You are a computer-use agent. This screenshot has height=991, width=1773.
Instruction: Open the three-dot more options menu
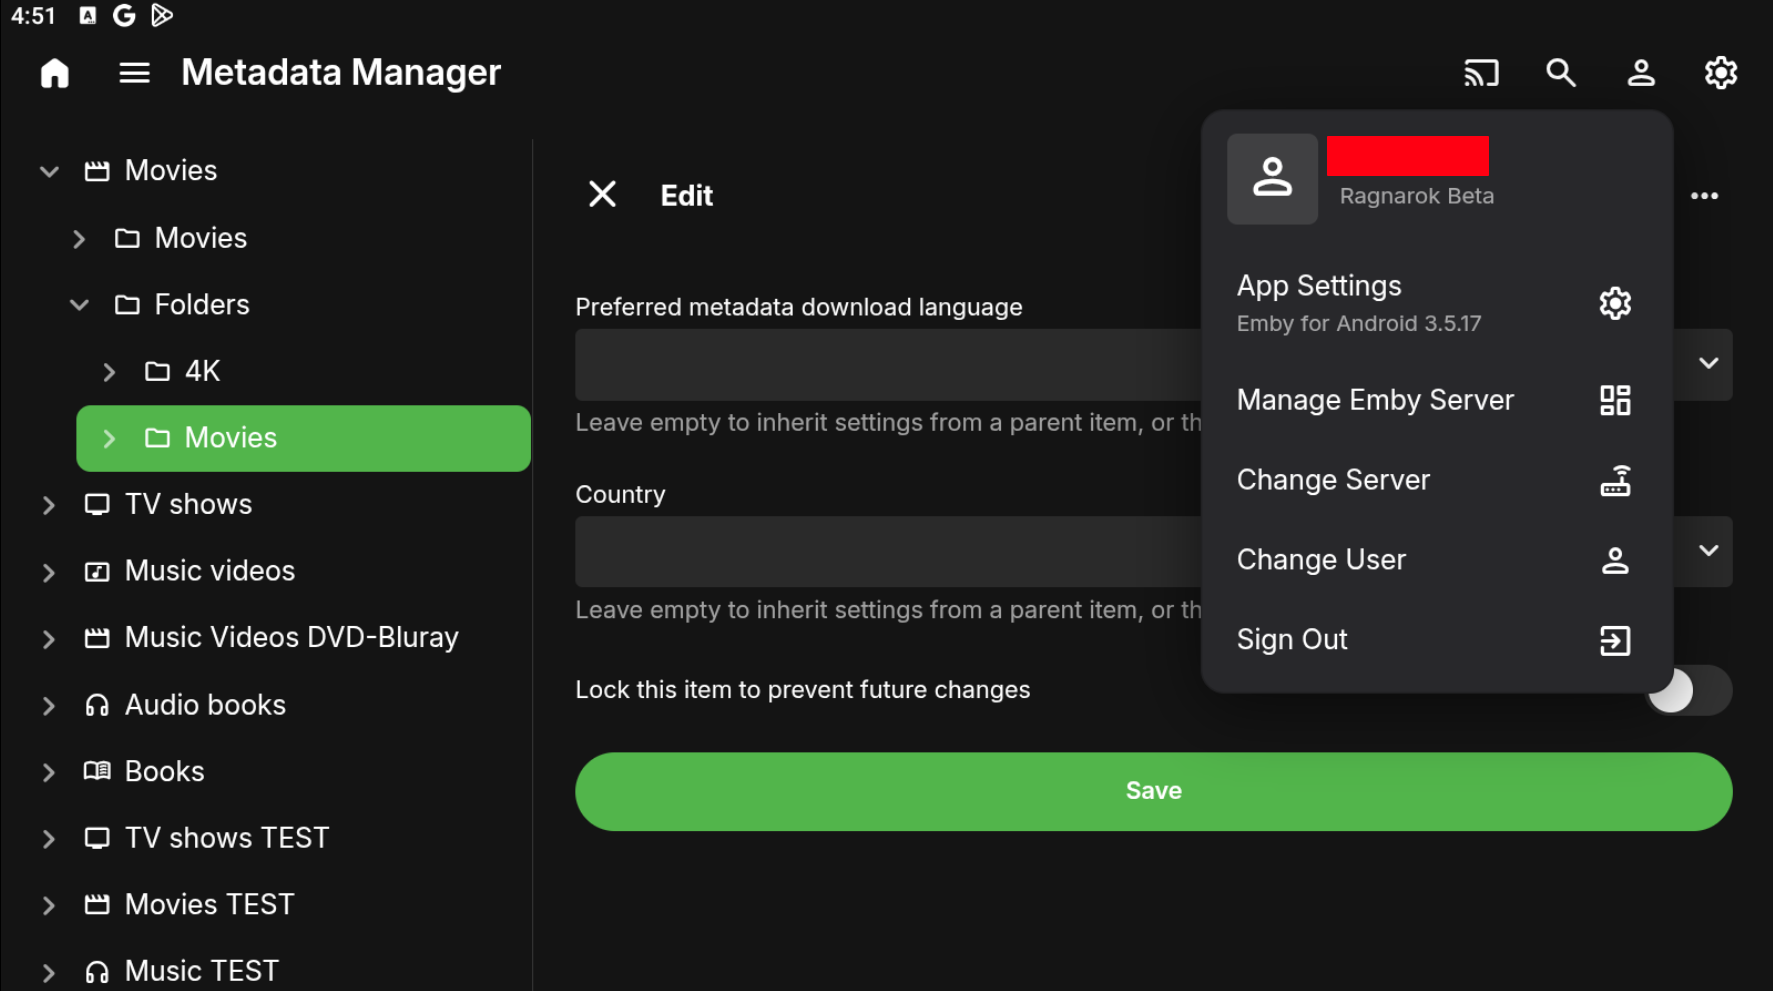click(1704, 196)
